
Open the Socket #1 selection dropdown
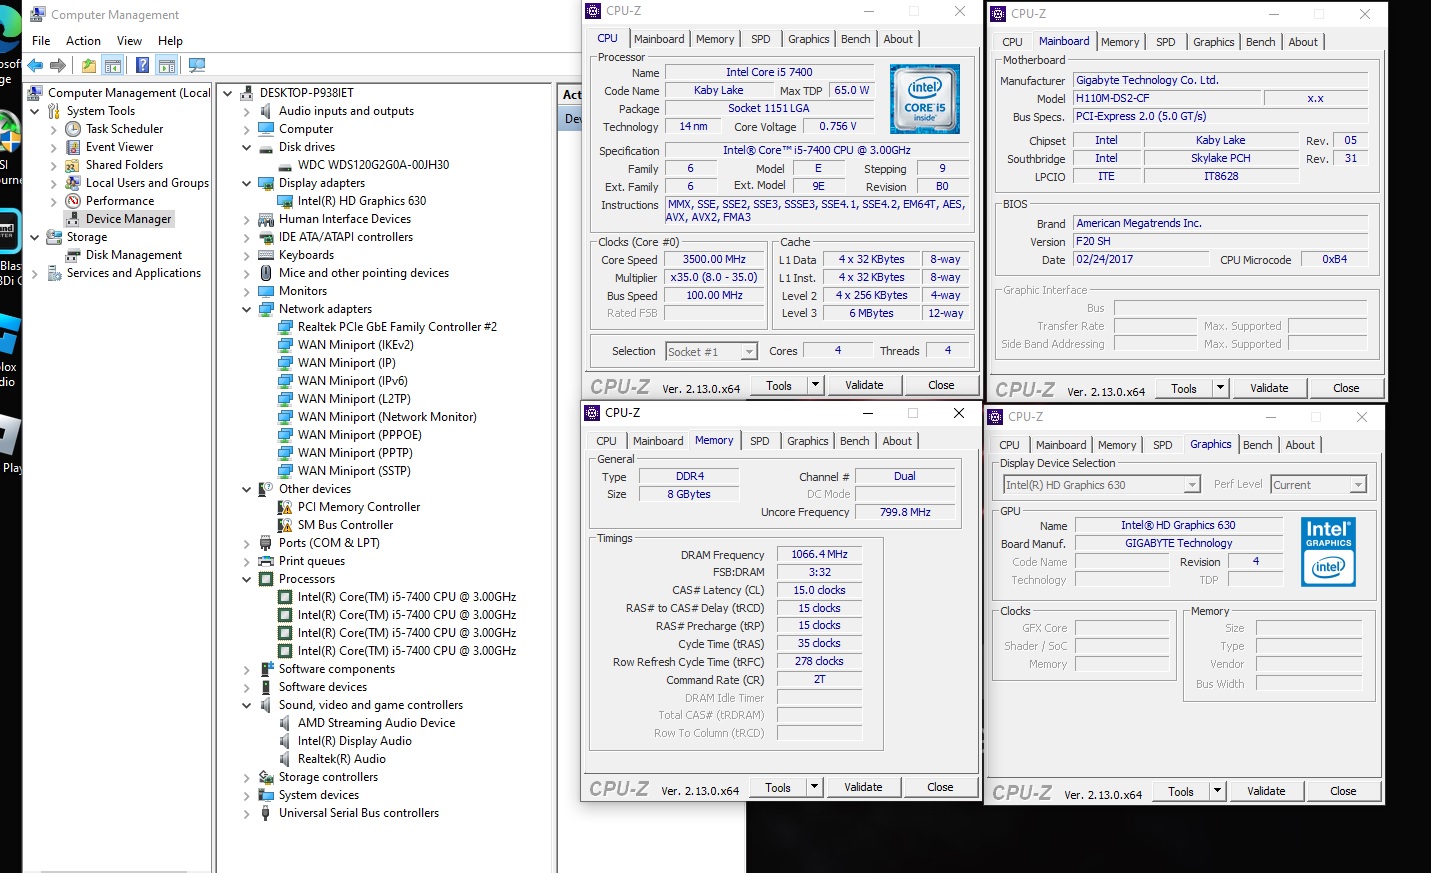749,352
